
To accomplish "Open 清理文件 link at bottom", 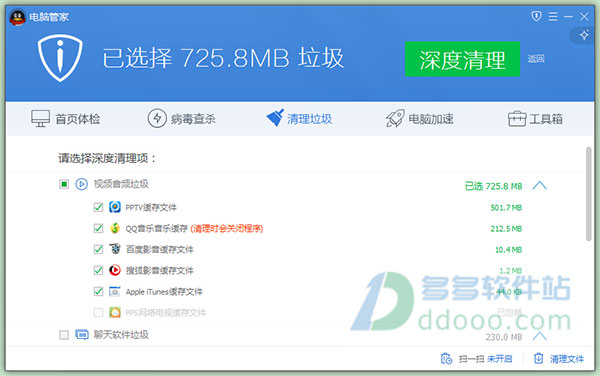I will point(567,359).
